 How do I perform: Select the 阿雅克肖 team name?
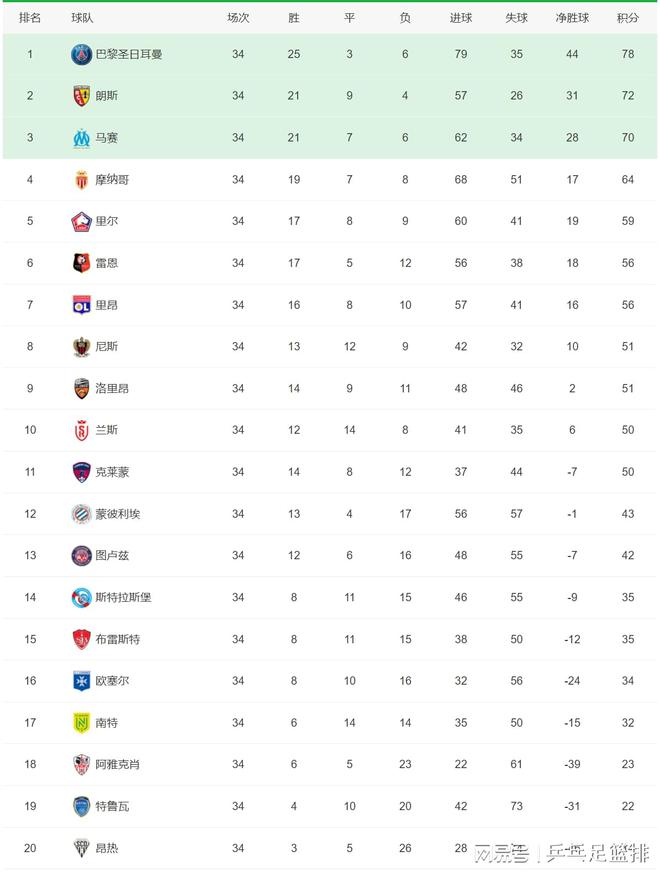tap(118, 764)
